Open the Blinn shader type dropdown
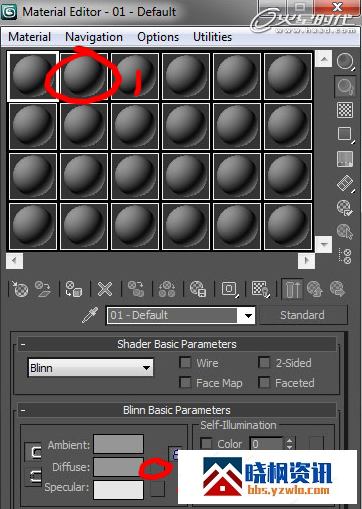Screen dimensions: 362x509 click(x=91, y=368)
